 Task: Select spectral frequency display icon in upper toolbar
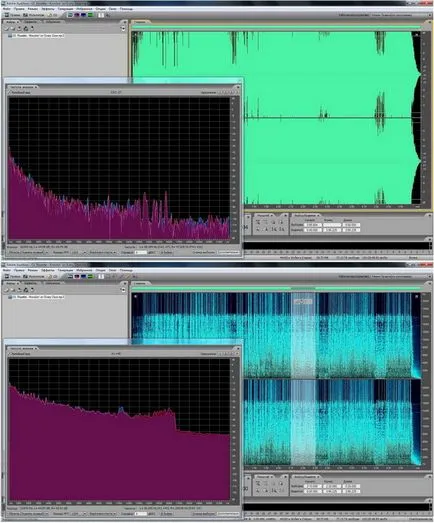tap(77, 15)
